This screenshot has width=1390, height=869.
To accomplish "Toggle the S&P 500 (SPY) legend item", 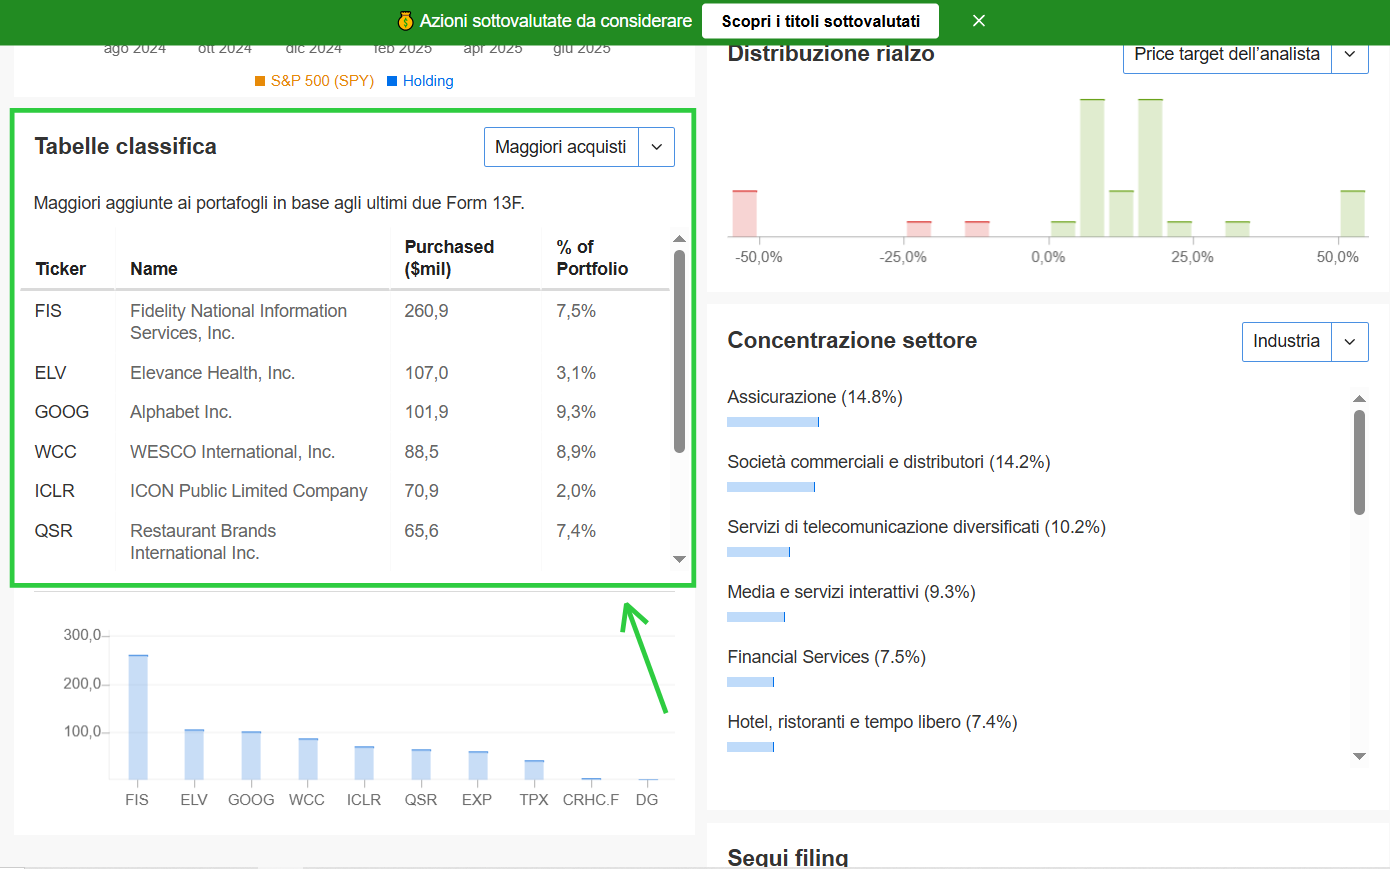I will click(314, 81).
